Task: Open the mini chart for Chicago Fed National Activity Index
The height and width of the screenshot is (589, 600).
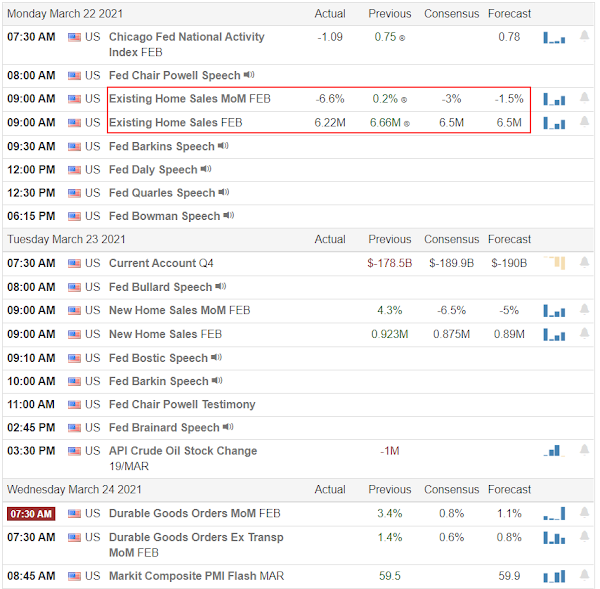Action: pos(554,38)
